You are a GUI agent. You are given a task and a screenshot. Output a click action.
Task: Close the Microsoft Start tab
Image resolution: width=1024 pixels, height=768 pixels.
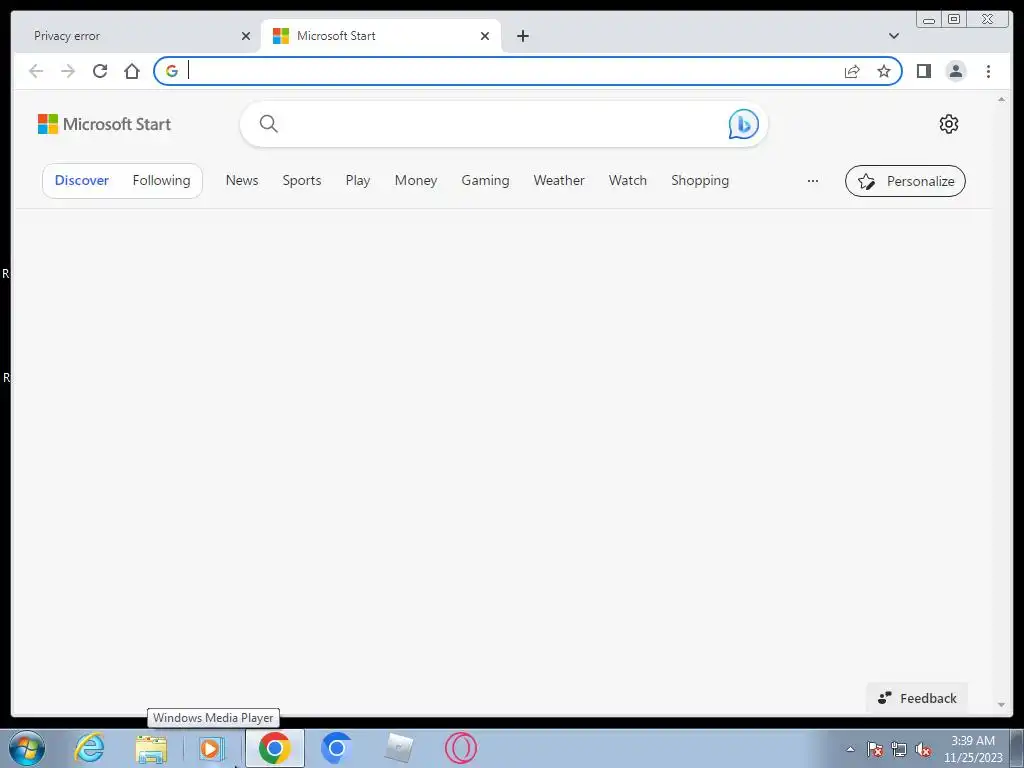[x=485, y=36]
